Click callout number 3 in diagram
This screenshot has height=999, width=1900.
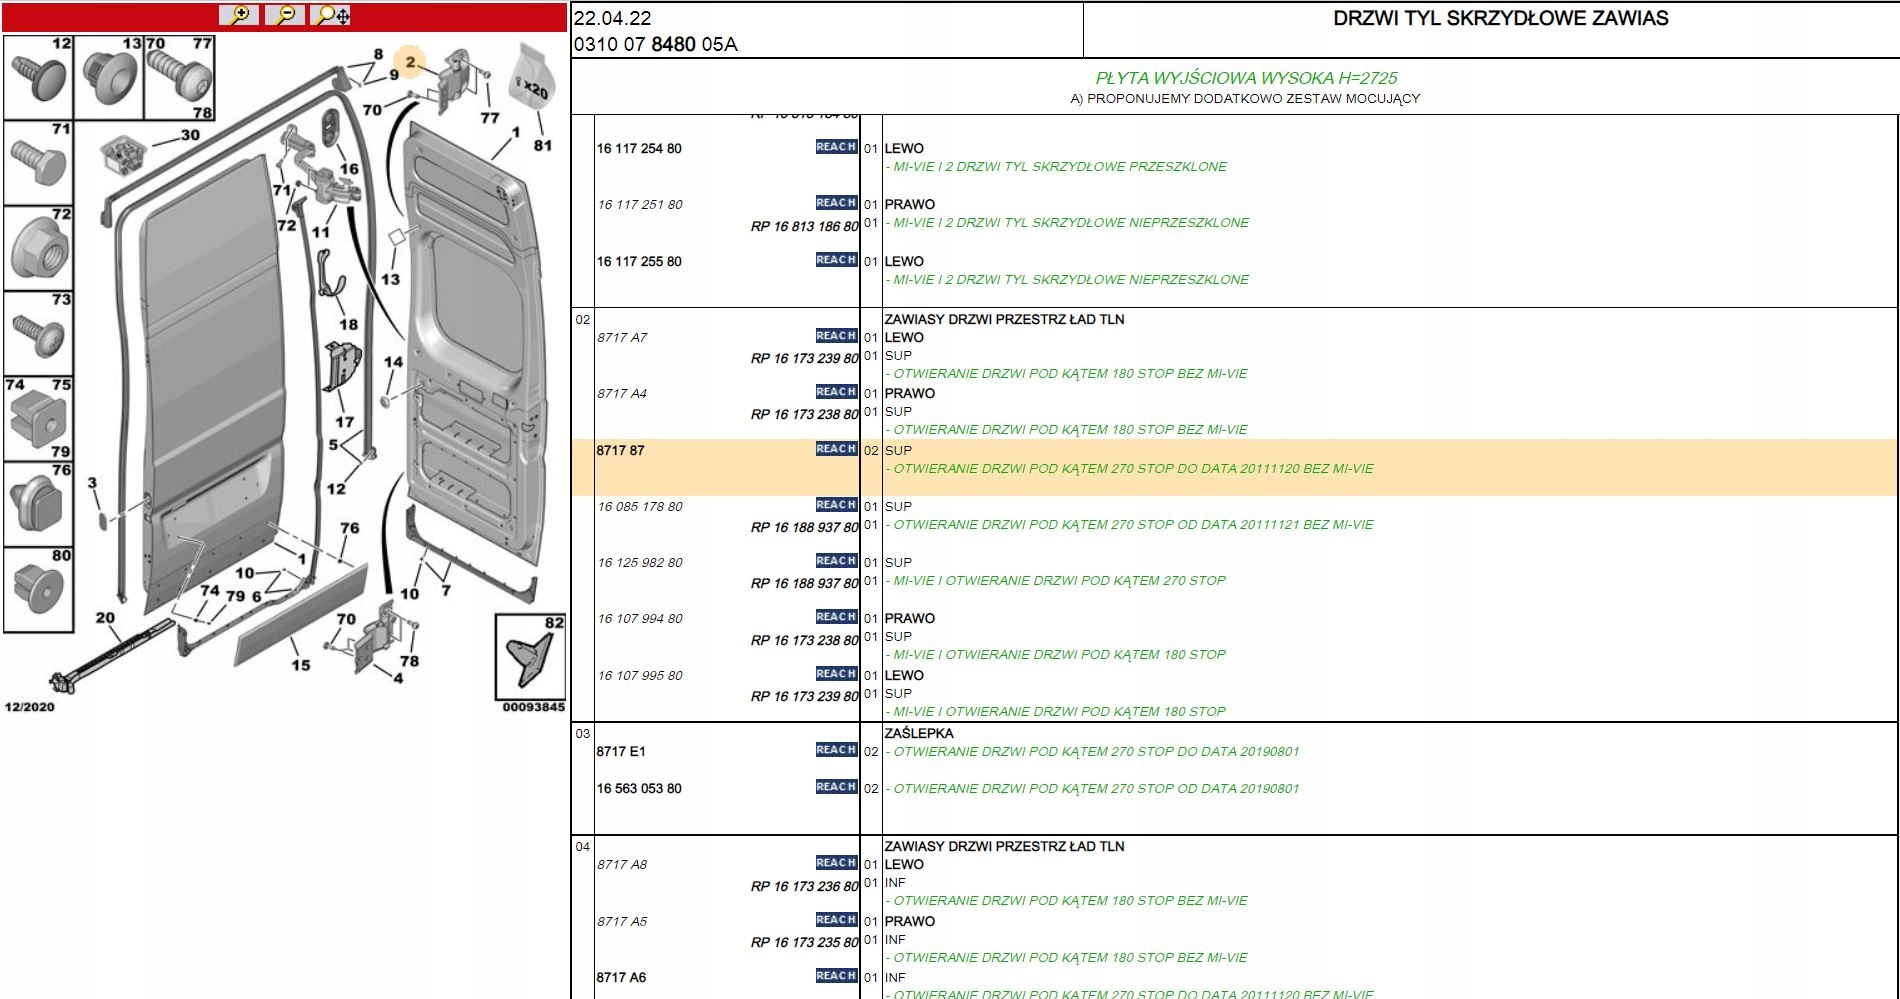[93, 483]
